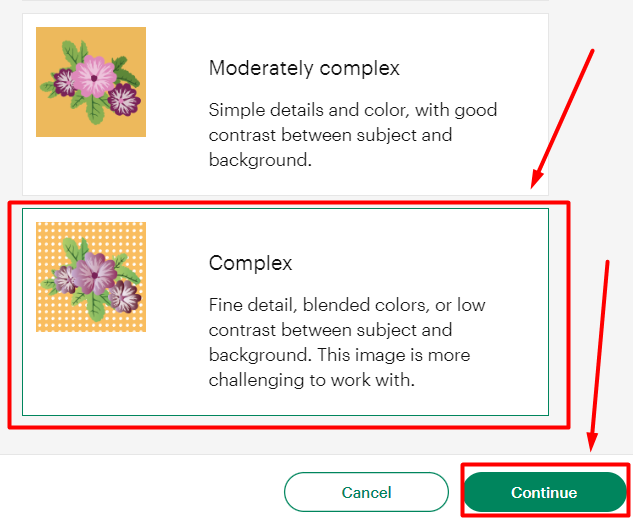Click the large pink flower in the top thumbnail

pos(94,76)
